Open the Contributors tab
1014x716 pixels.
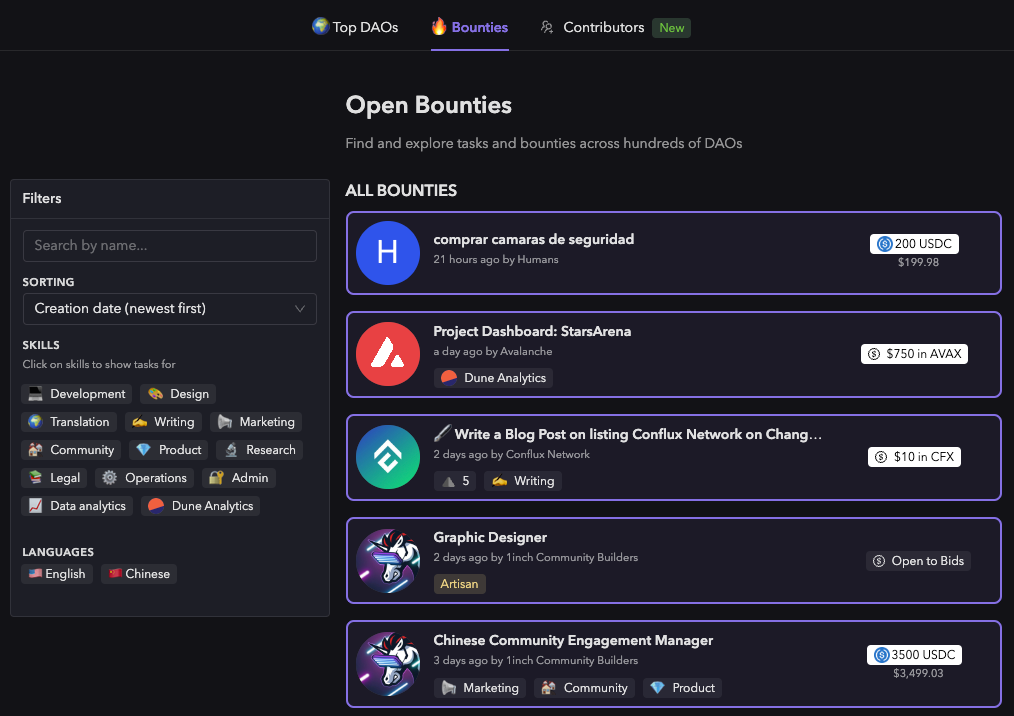pyautogui.click(x=603, y=27)
